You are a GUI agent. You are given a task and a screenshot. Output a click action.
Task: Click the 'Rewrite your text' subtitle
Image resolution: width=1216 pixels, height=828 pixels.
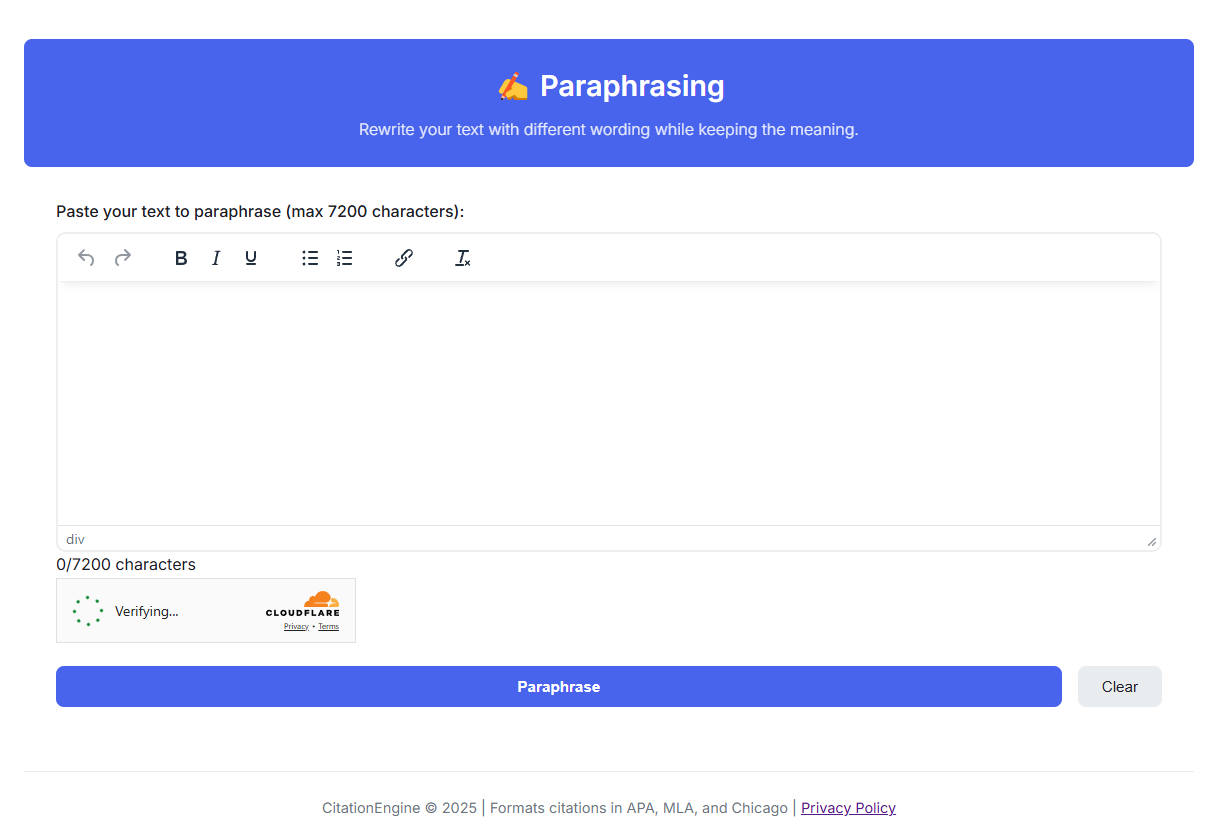pyautogui.click(x=609, y=130)
